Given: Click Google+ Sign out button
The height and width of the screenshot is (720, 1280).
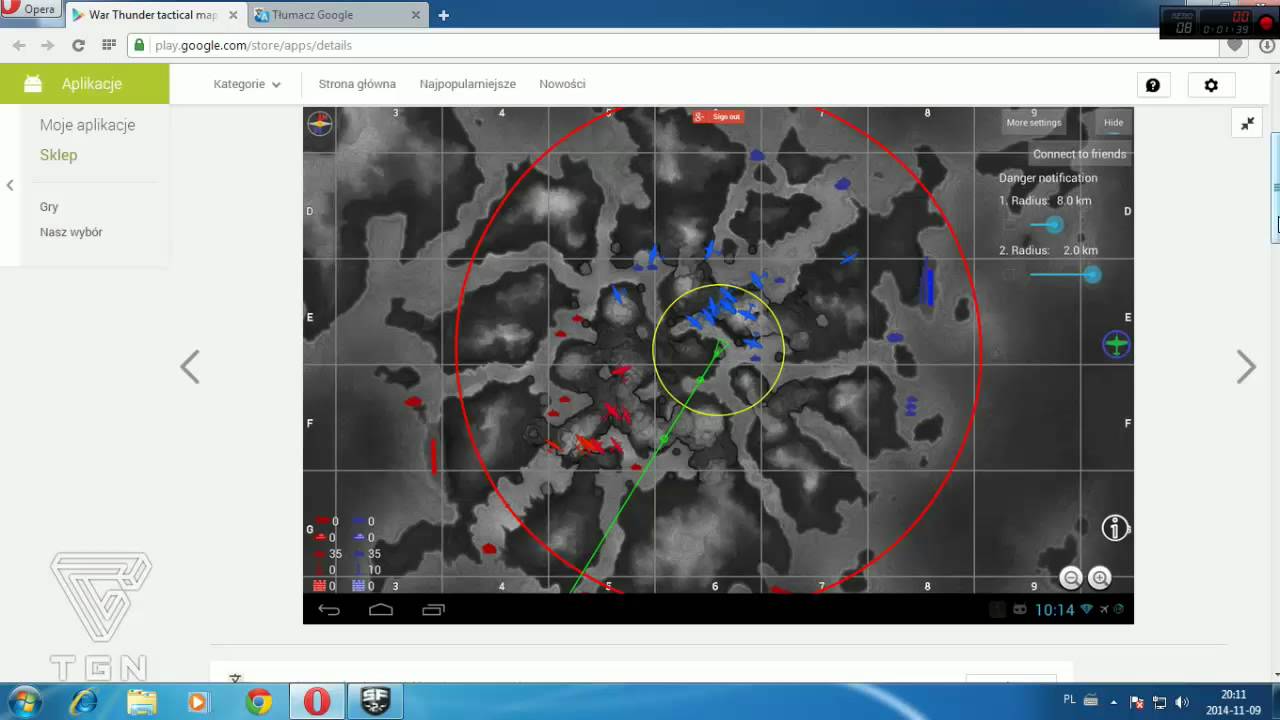Looking at the screenshot, I should [x=717, y=117].
